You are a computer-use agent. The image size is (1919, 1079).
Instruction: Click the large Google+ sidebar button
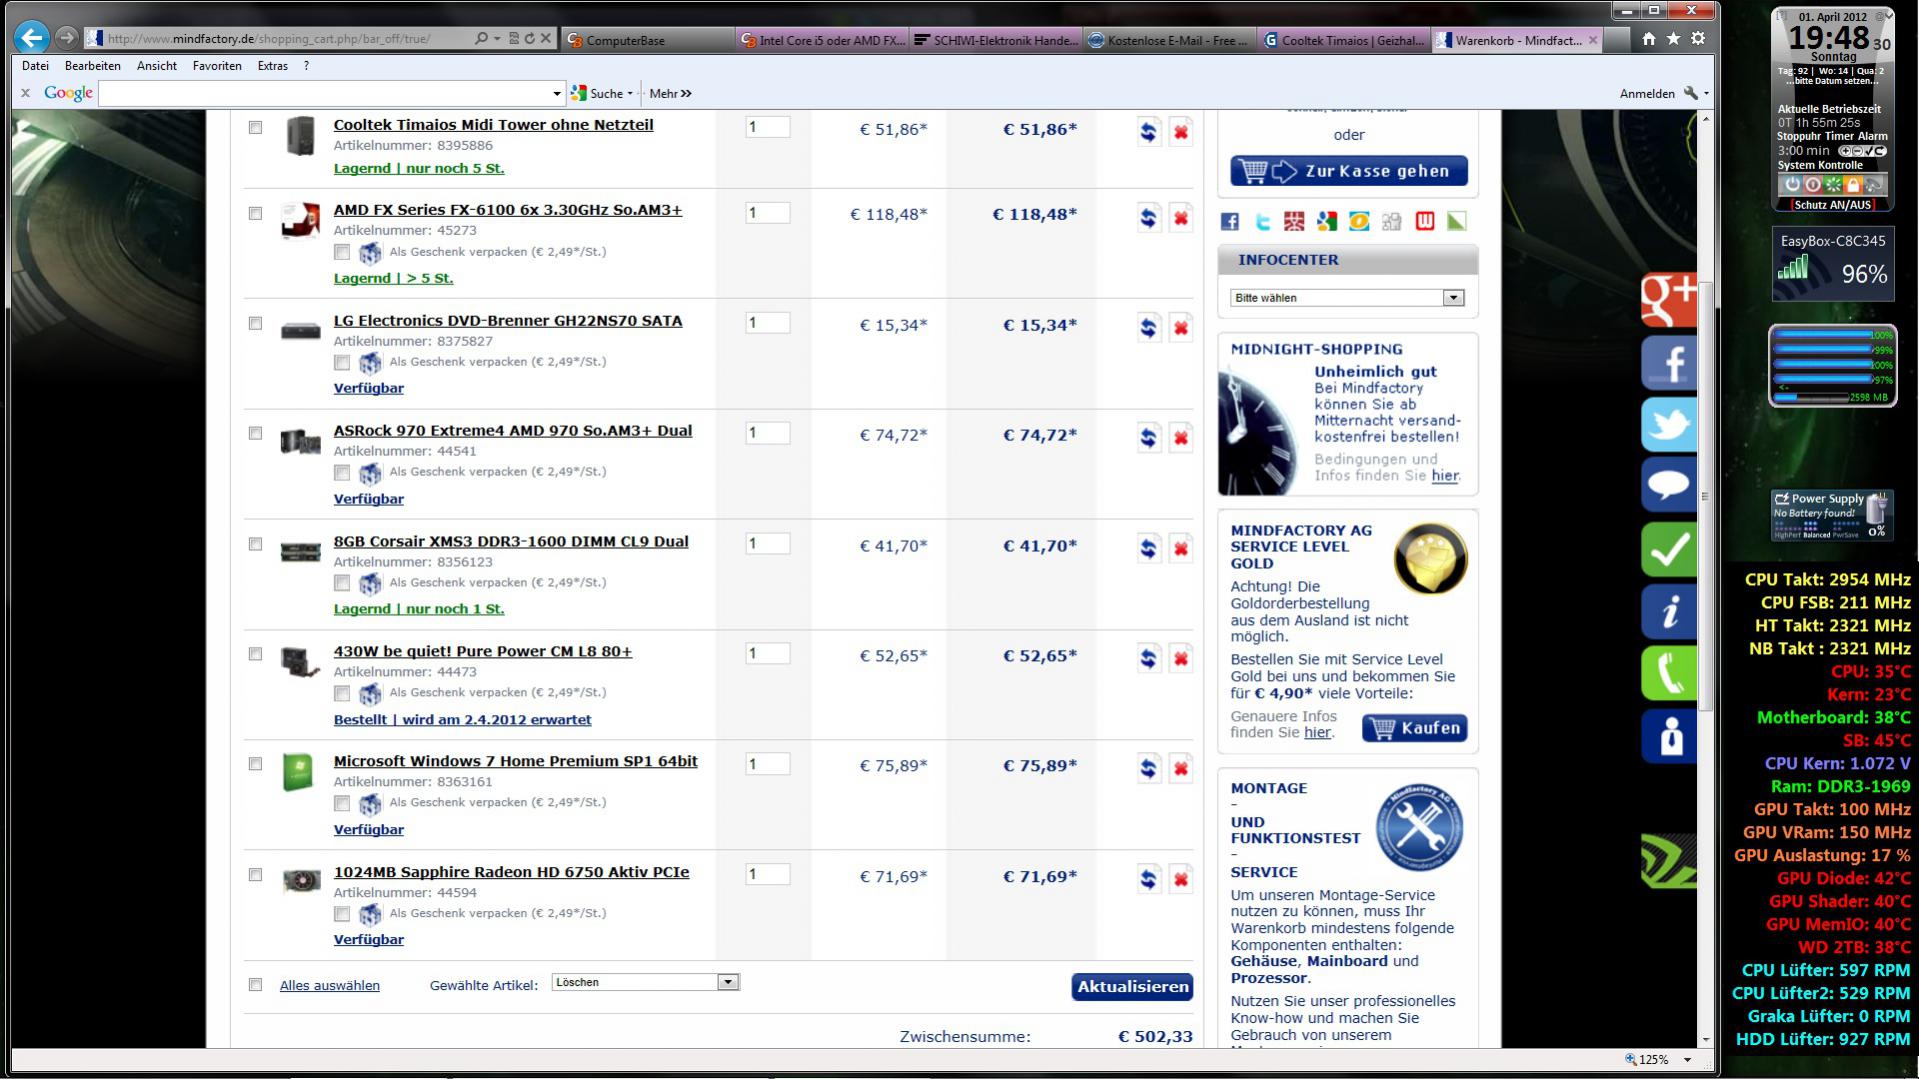1668,298
